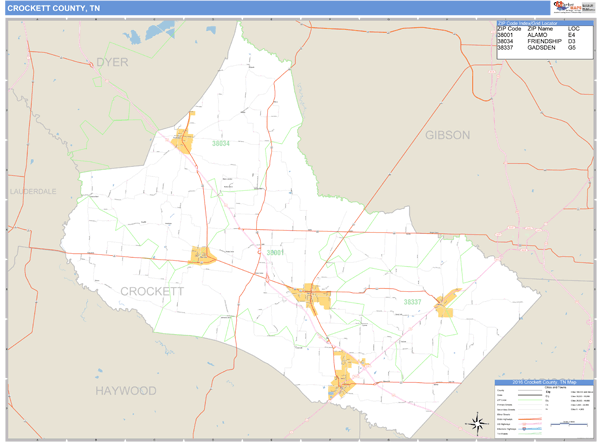Select 'ALAMO' in the ZIP index table
600x442 pixels.
[537, 35]
